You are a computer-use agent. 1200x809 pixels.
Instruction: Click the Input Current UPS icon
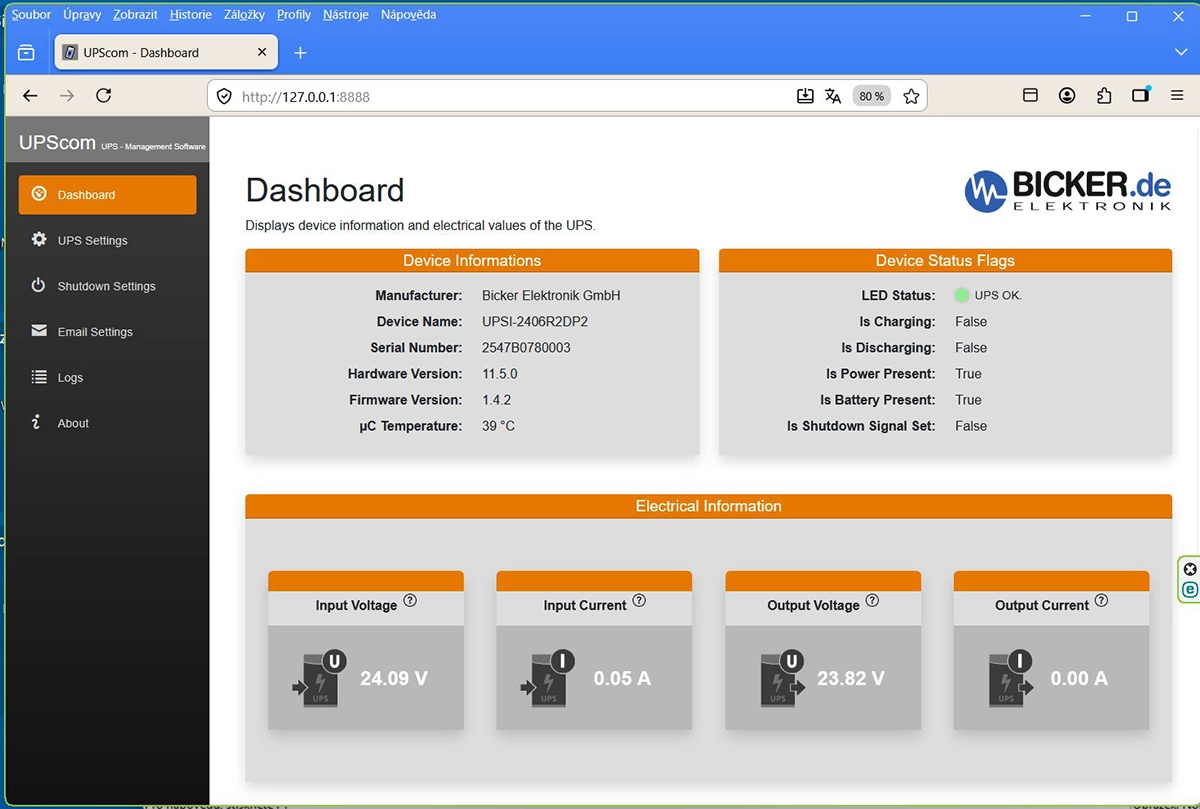click(x=549, y=678)
